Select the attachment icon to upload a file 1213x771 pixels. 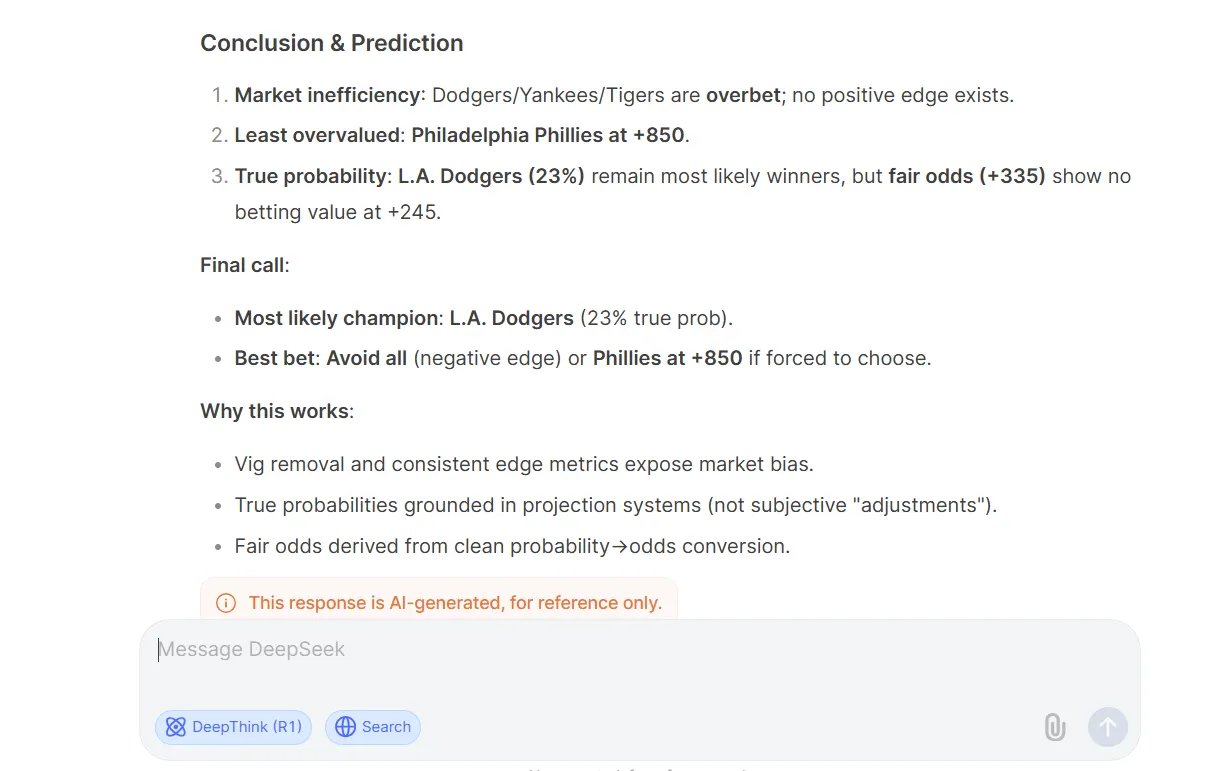pos(1054,727)
